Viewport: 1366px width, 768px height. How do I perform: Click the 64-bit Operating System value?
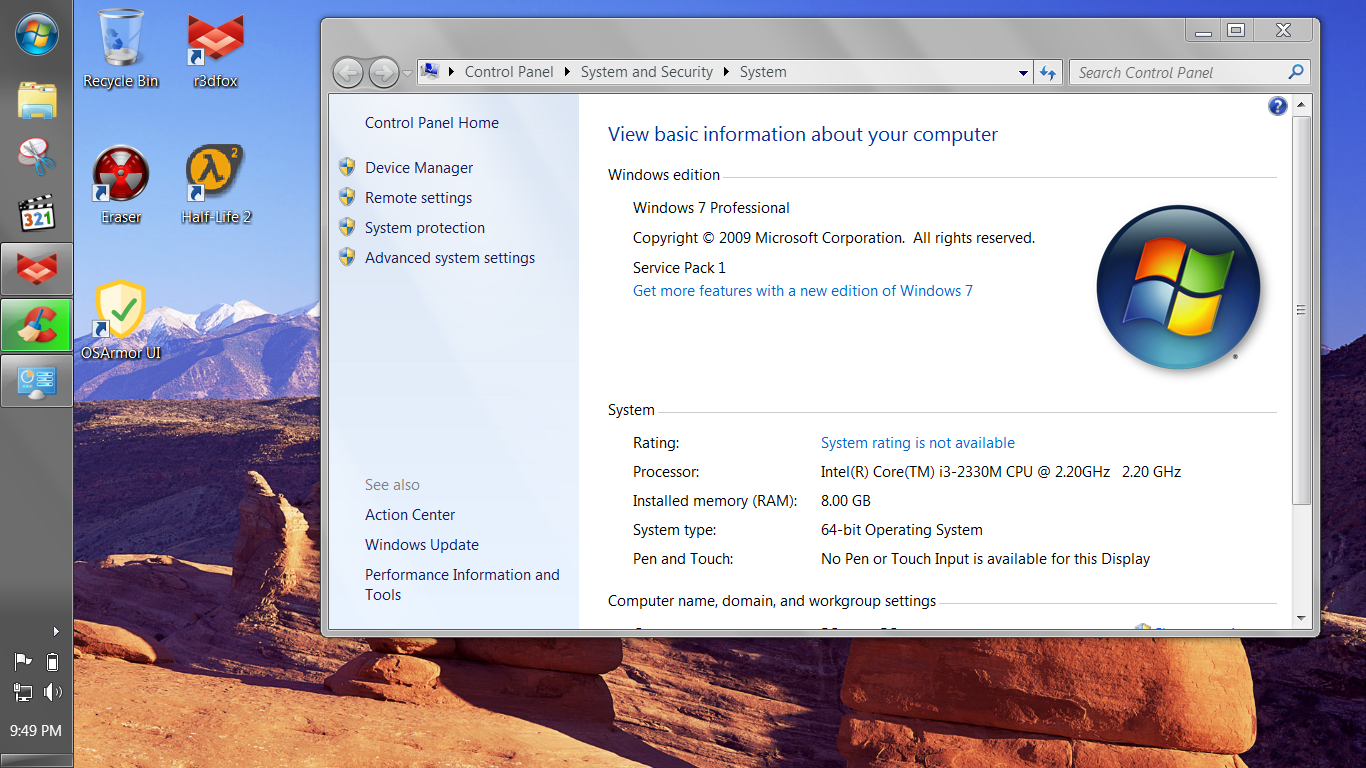(x=902, y=530)
